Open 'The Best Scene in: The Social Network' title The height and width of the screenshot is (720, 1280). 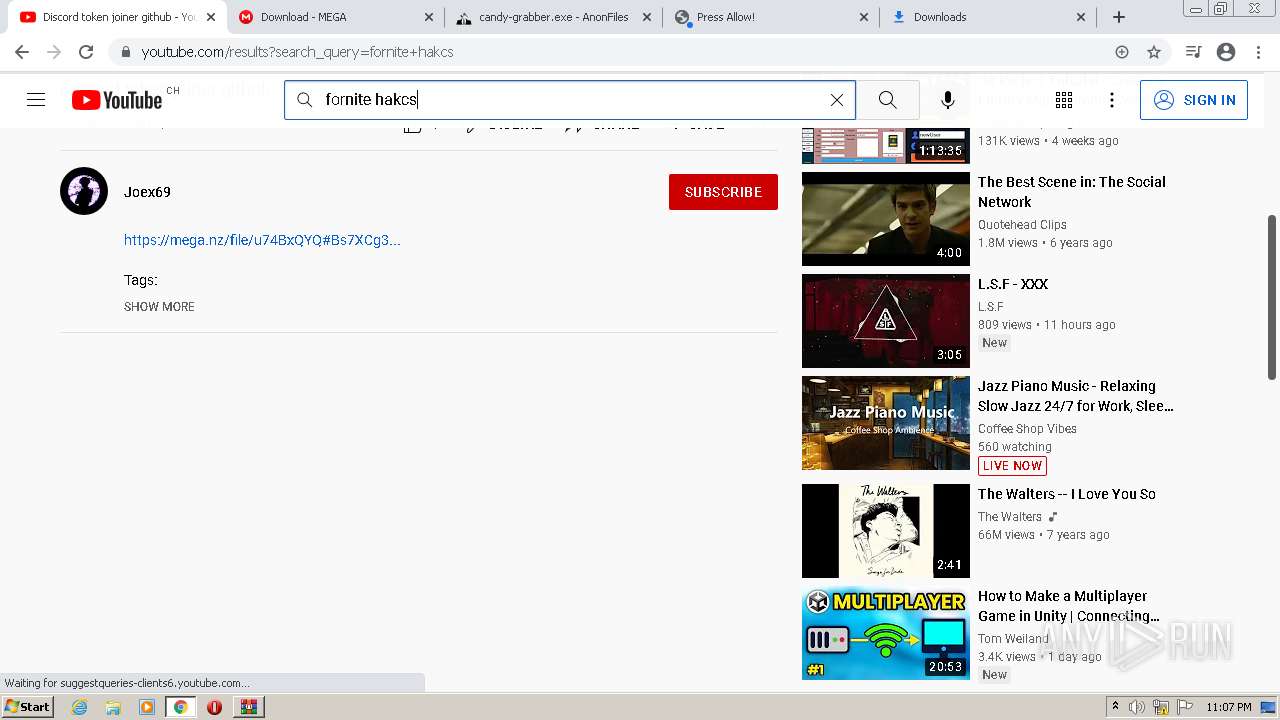click(1072, 192)
